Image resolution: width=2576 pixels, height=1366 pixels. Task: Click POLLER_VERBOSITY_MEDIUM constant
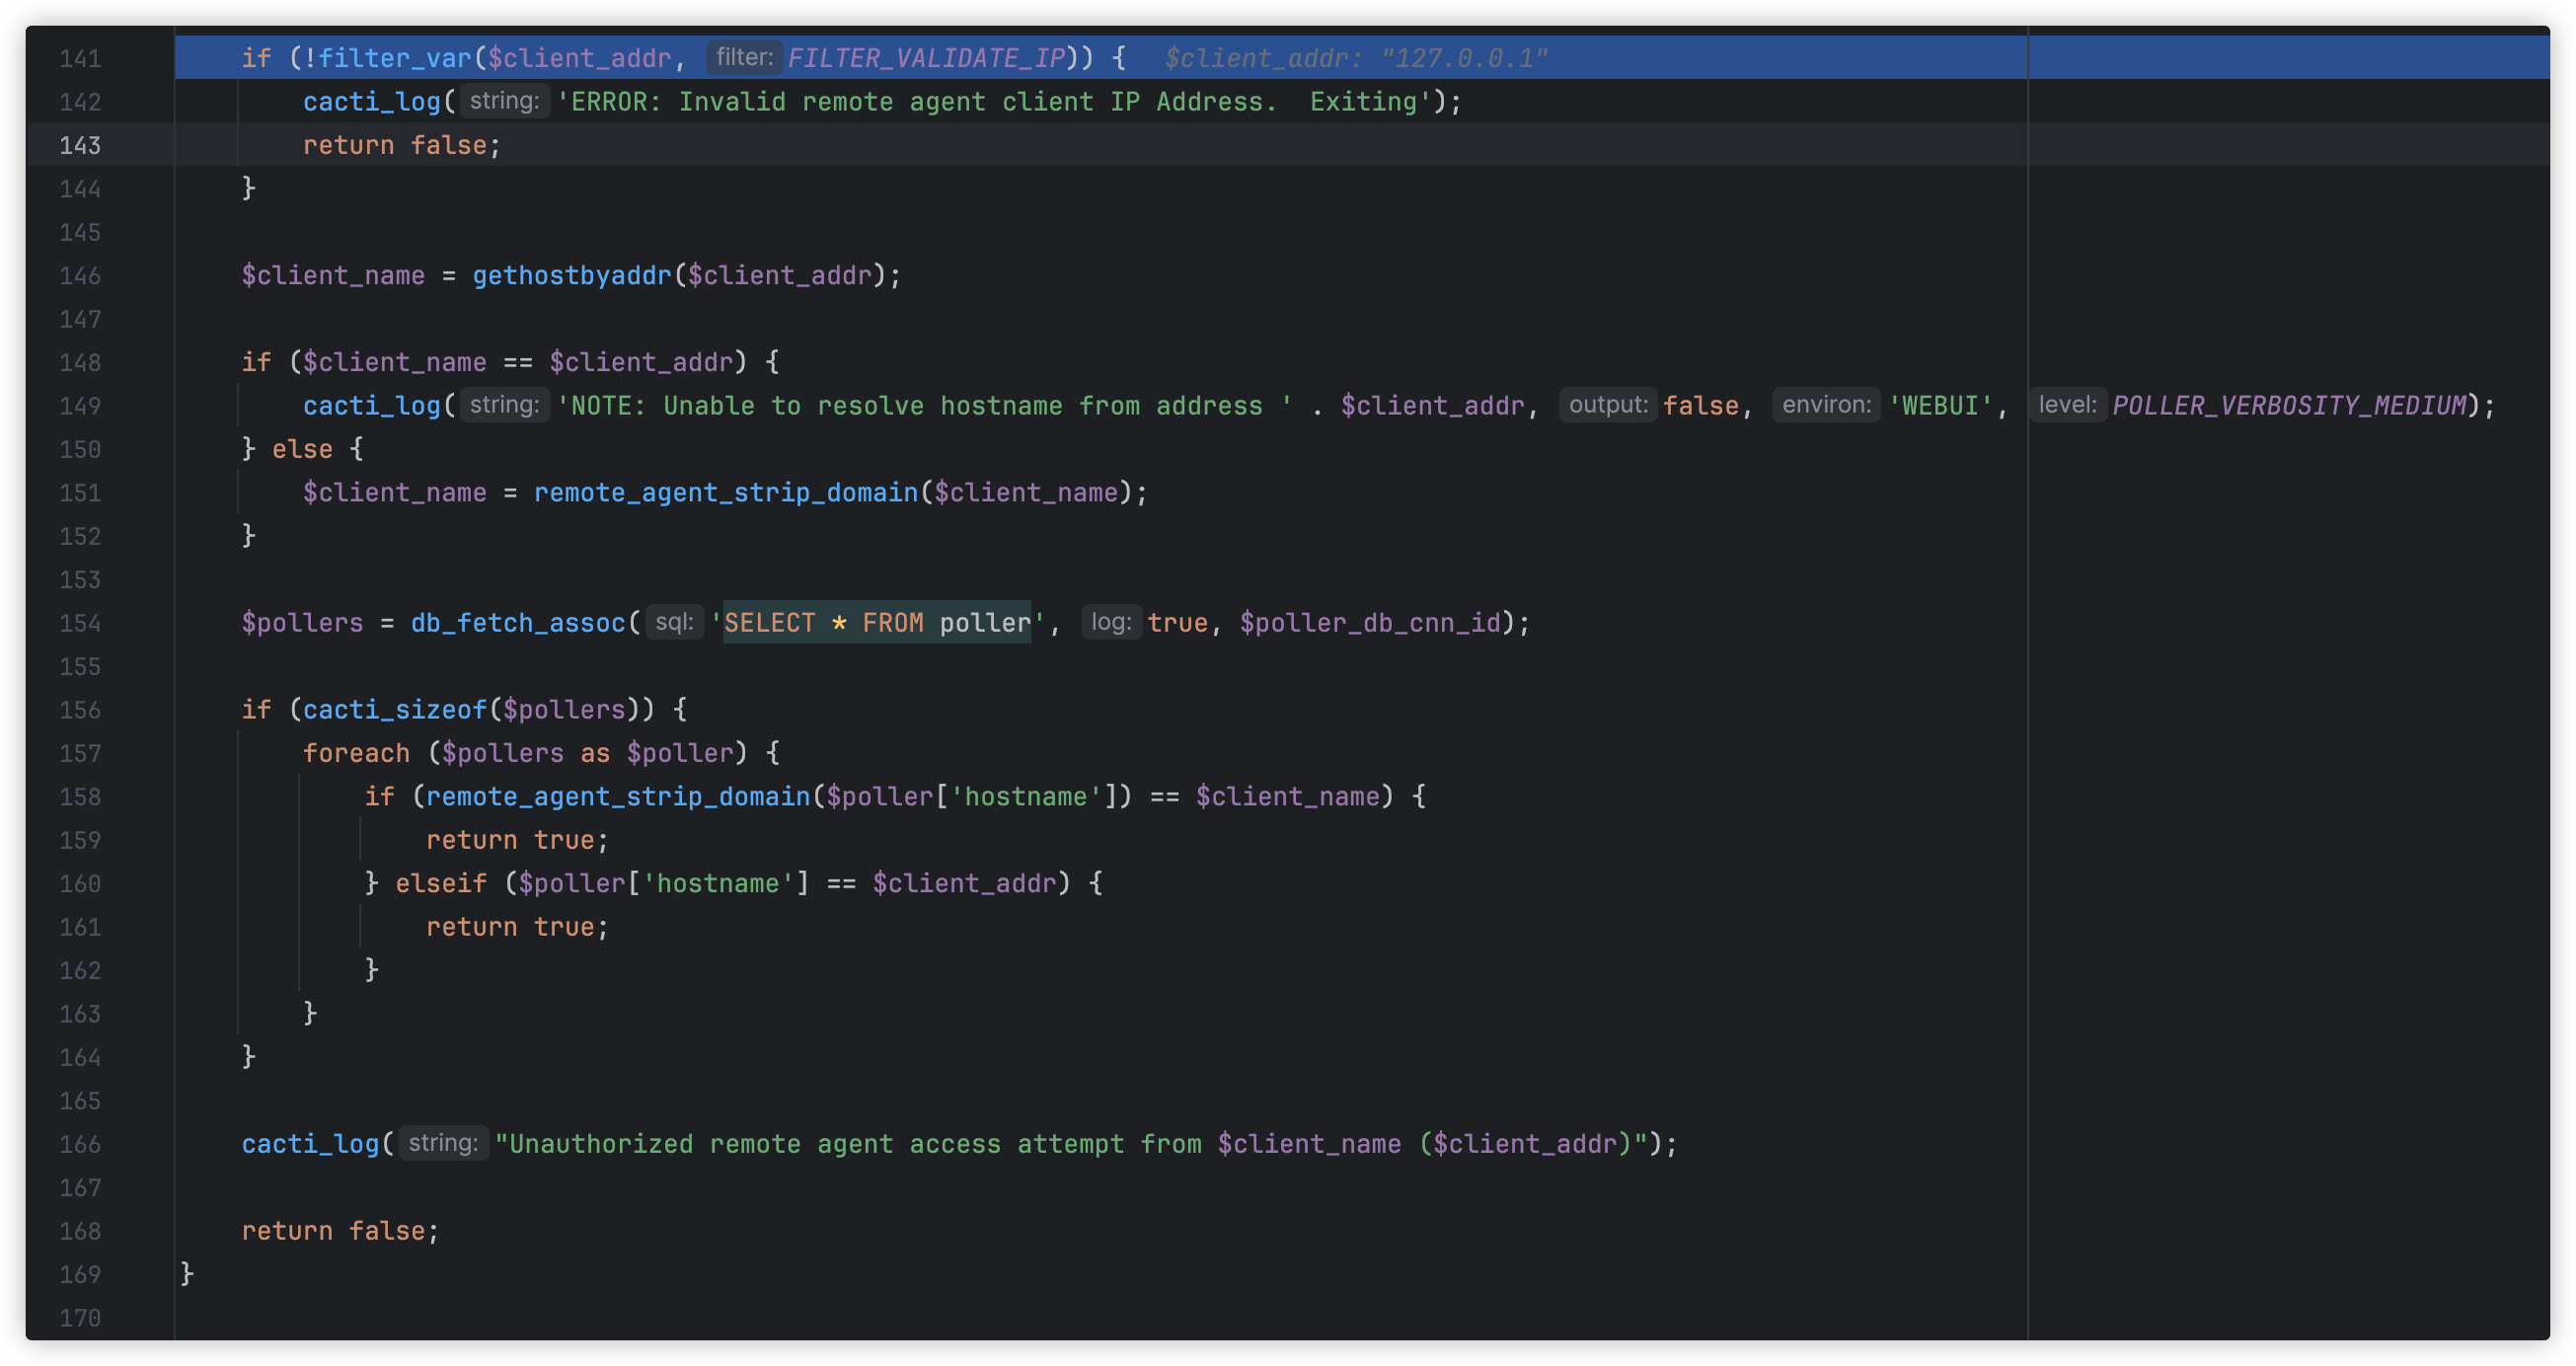point(2289,406)
